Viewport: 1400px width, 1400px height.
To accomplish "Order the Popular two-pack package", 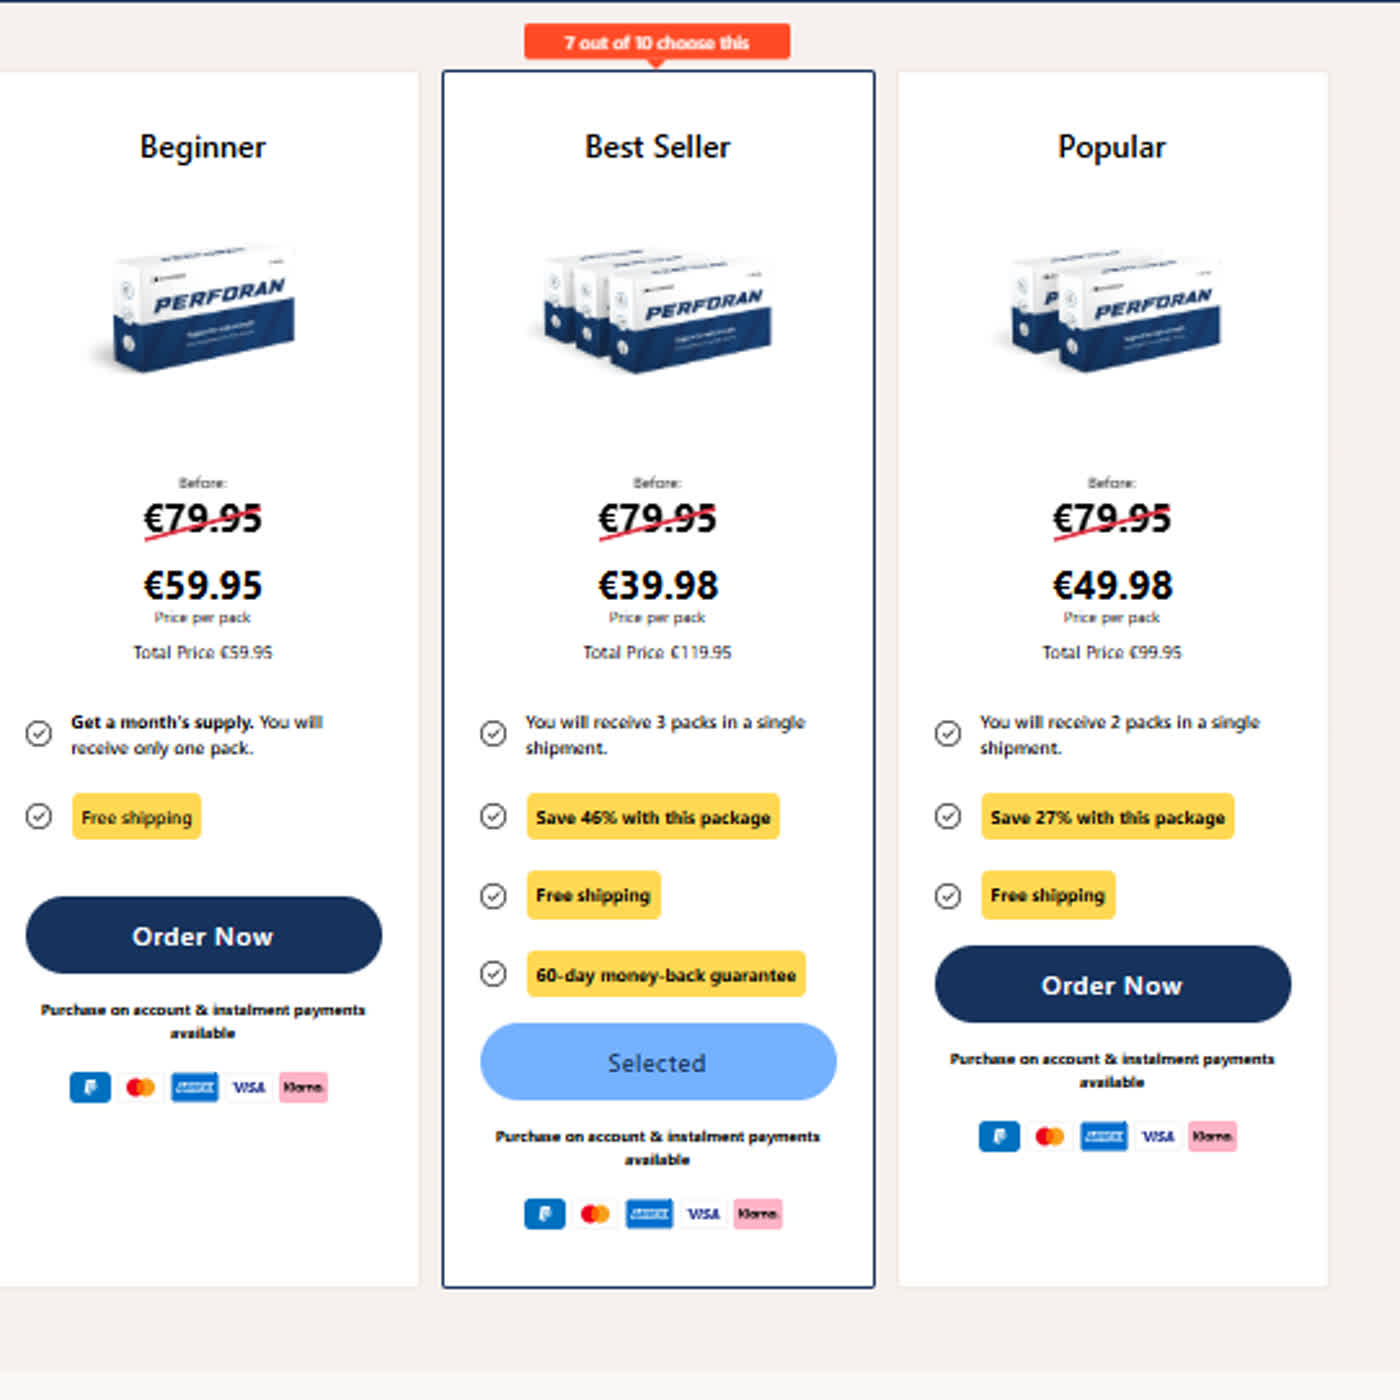I will 1112,985.
